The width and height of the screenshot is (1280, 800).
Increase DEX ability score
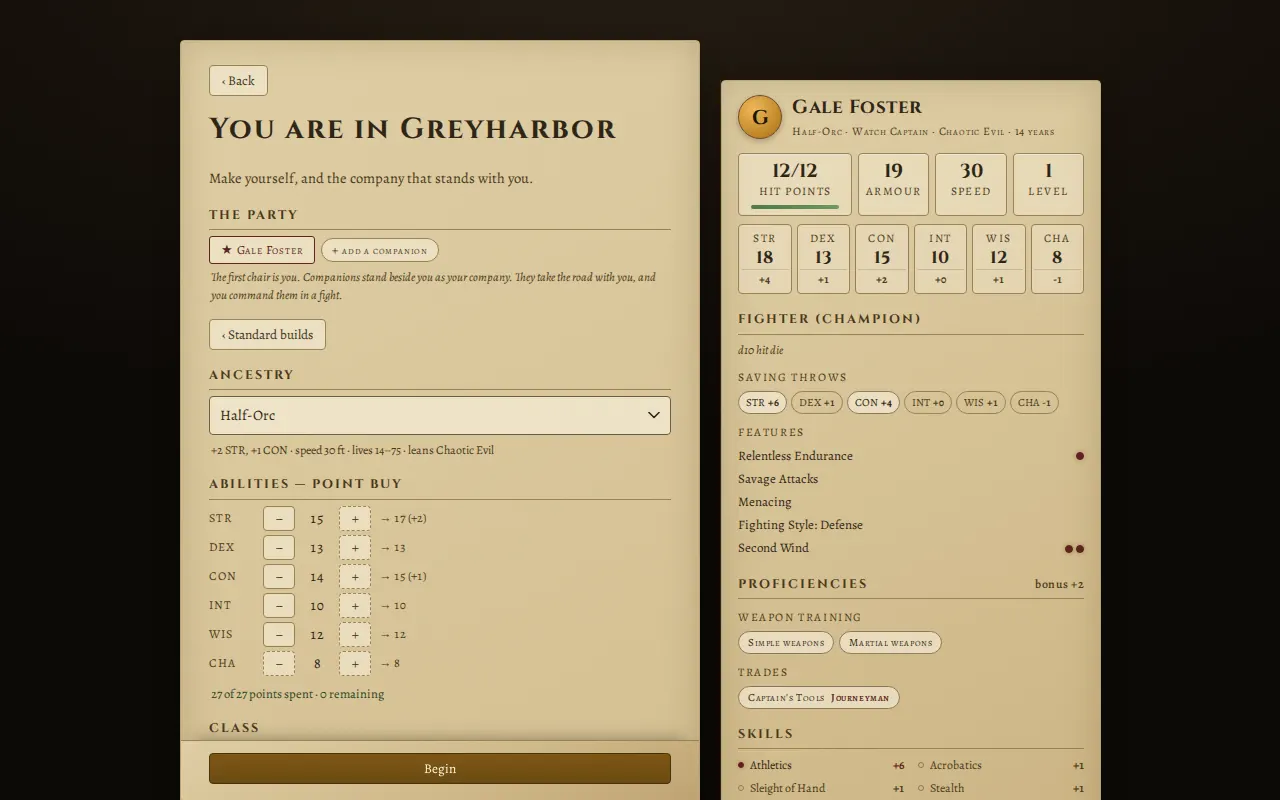355,548
